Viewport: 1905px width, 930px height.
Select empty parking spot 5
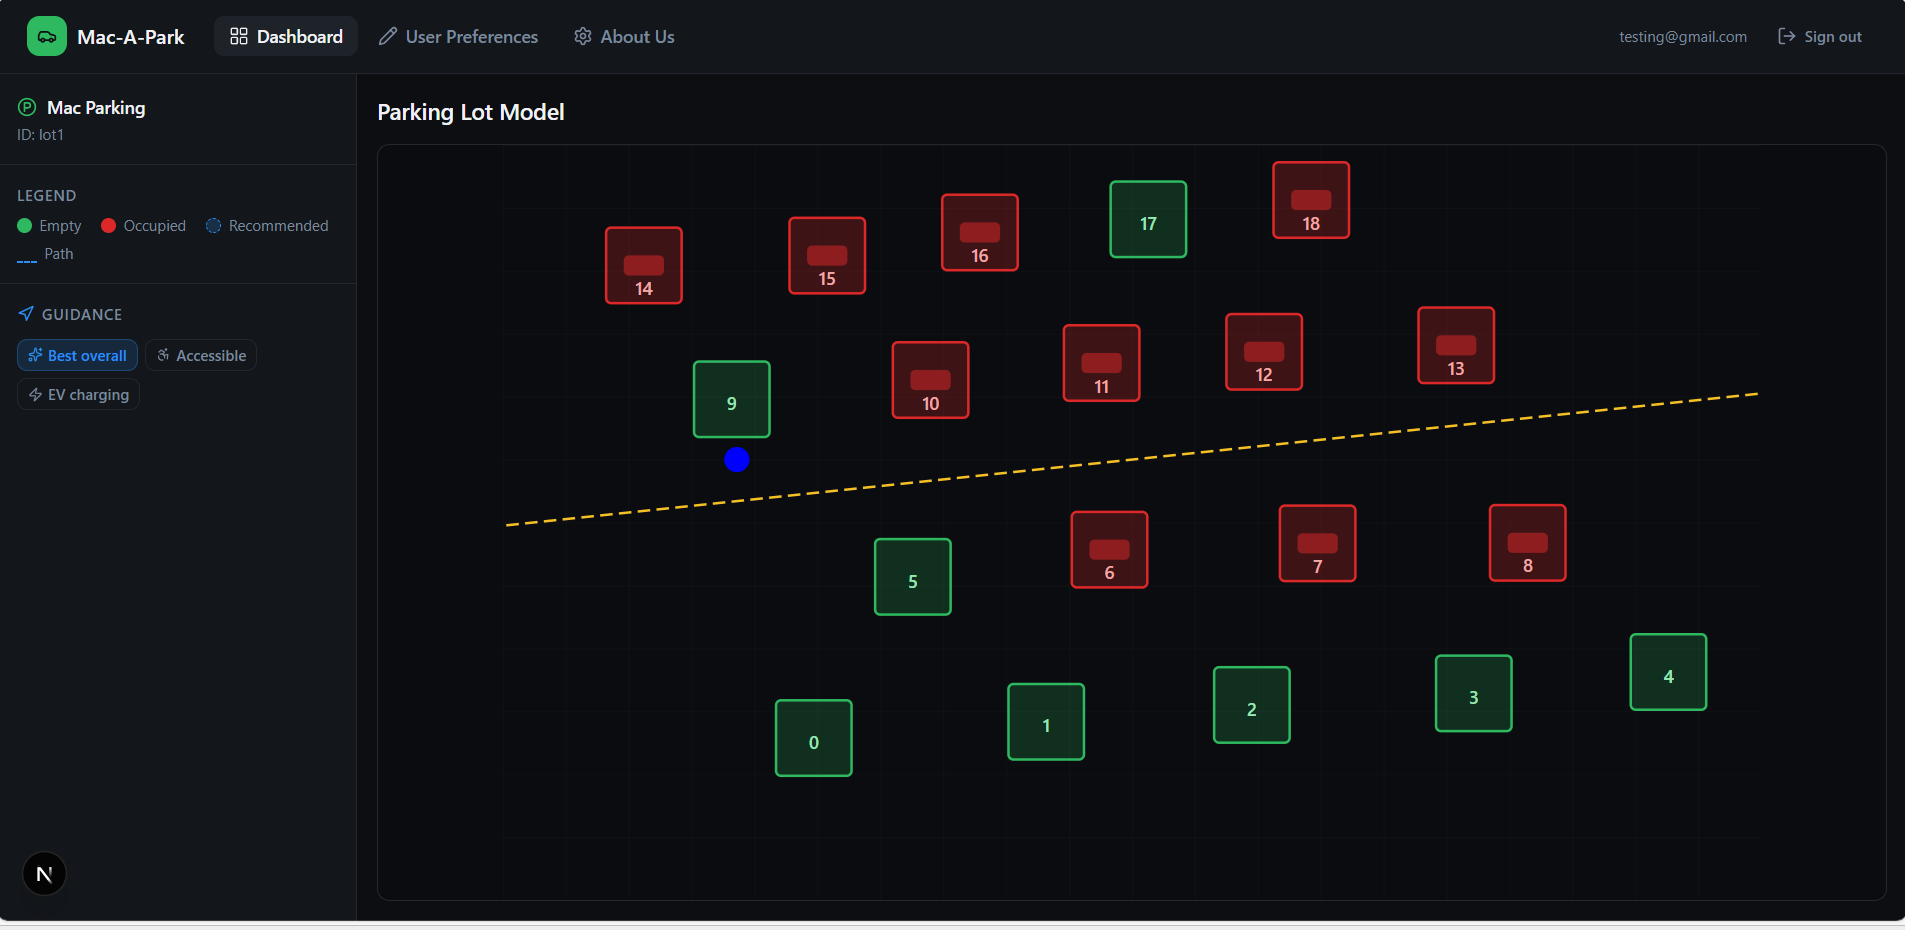(x=913, y=577)
